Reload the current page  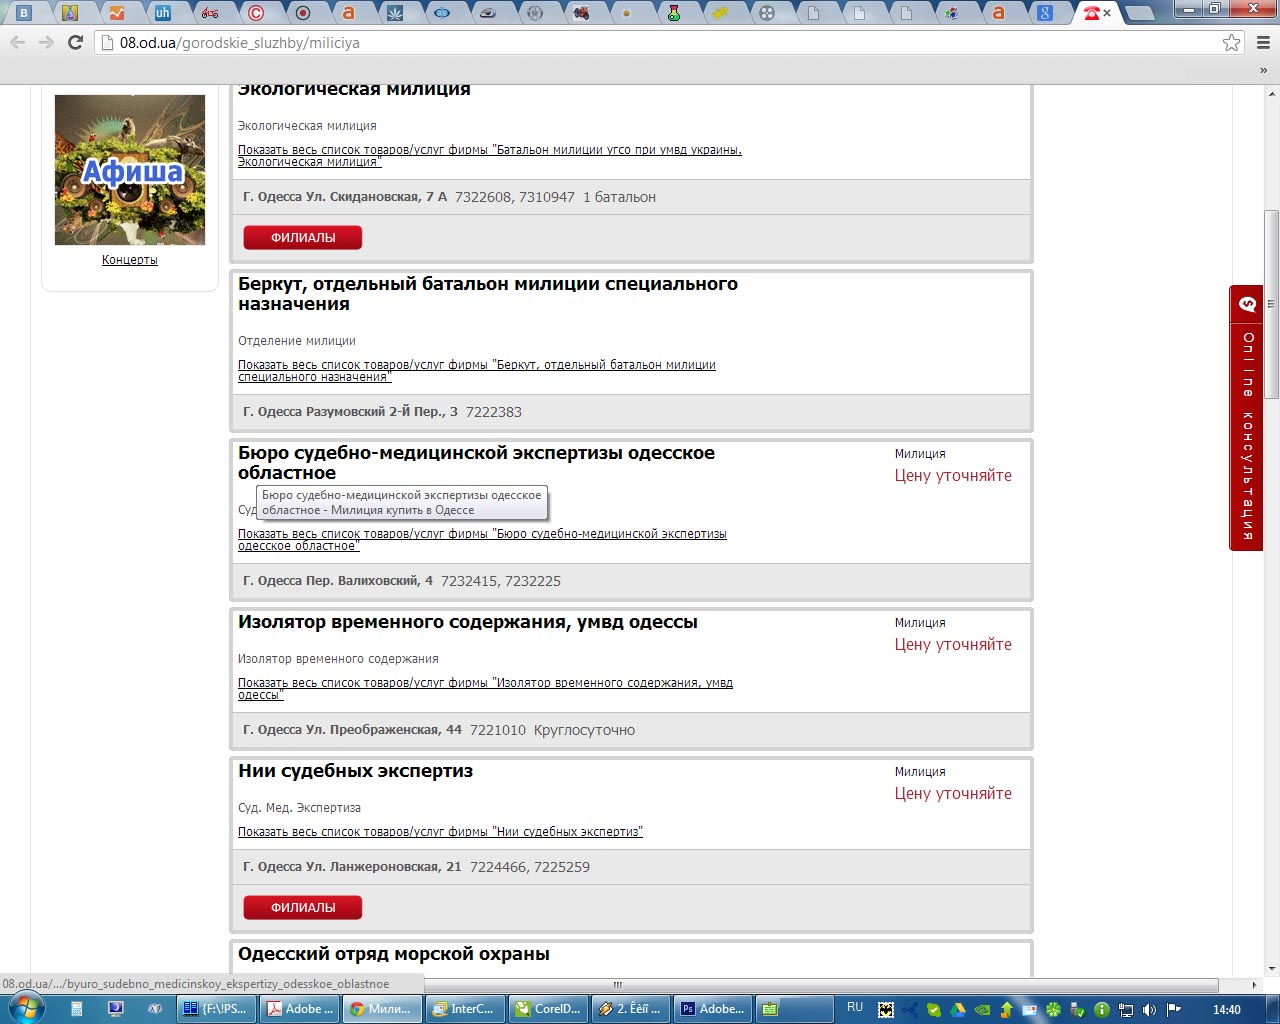75,43
